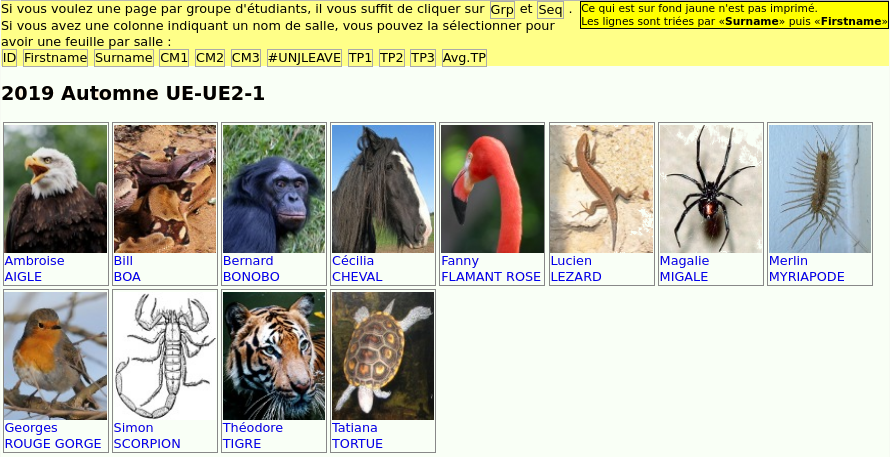Click the horse photo of Cécilia CHEVAL
Screen dimensions: 890x457
(383, 188)
